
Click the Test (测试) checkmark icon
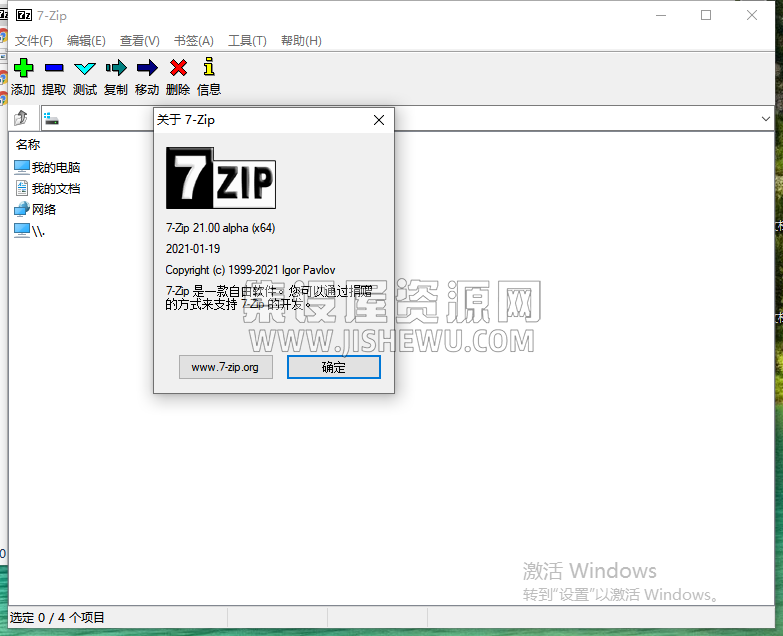pos(85,68)
